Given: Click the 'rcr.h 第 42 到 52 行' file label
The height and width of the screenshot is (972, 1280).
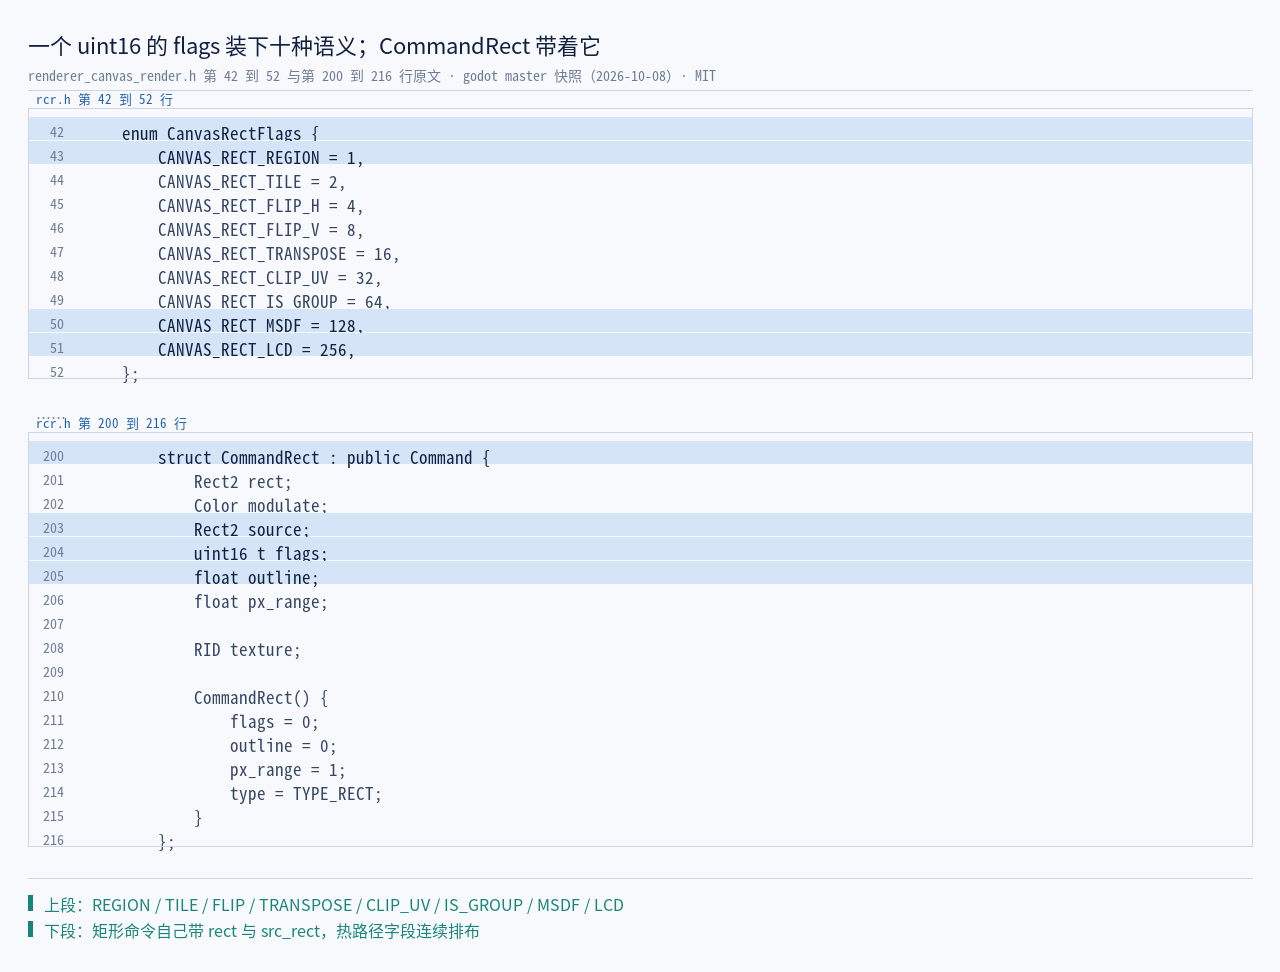Looking at the screenshot, I should pos(104,99).
